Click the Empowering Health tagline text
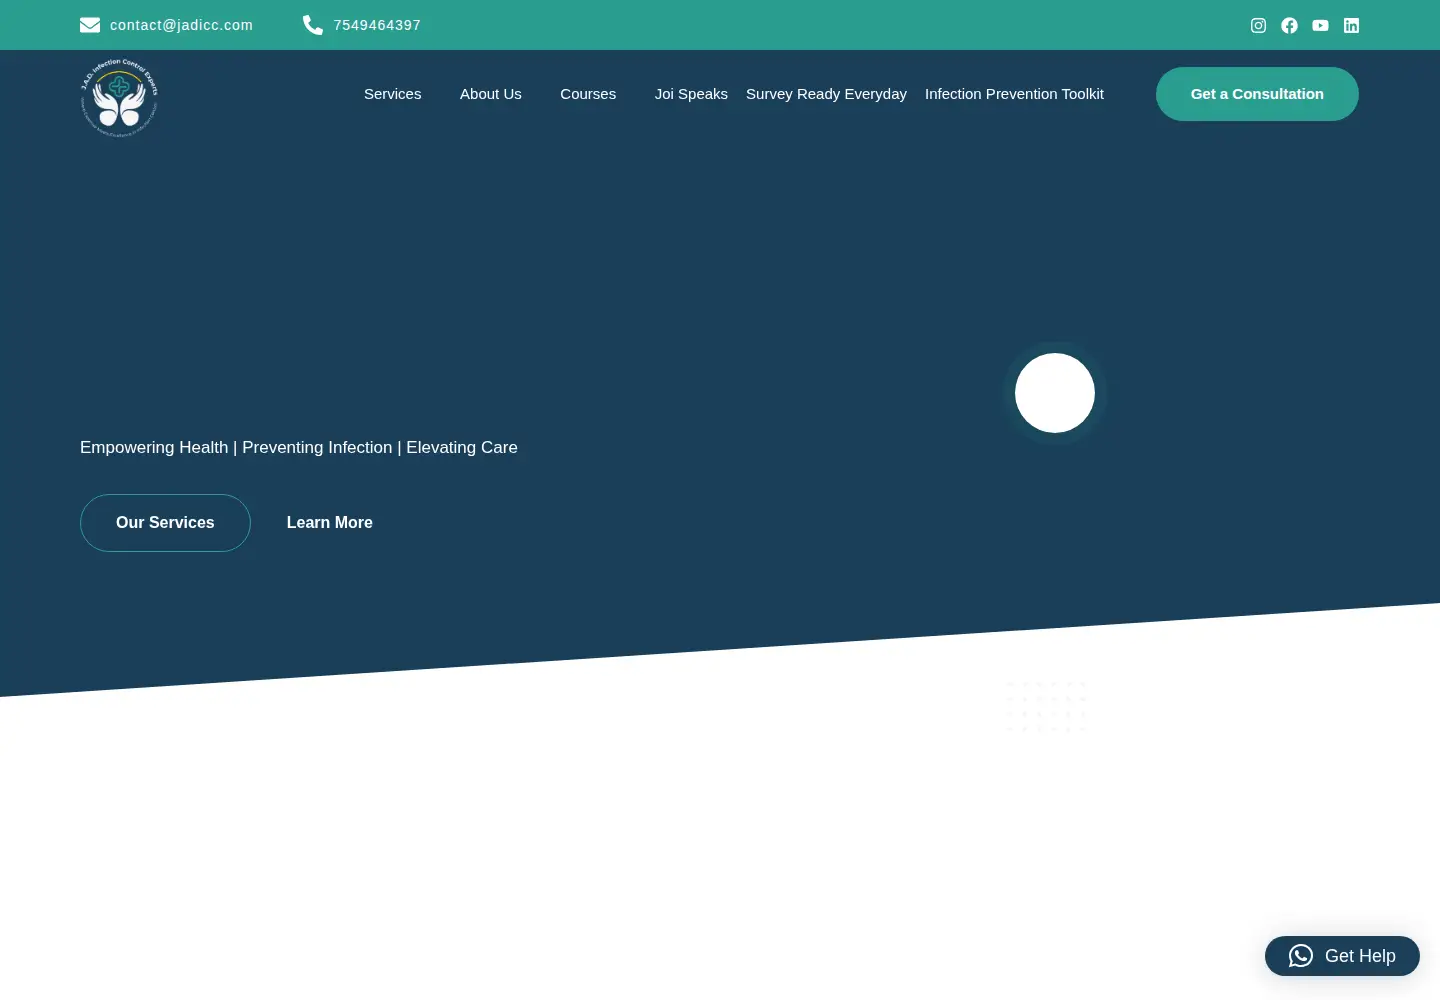Image resolution: width=1440 pixels, height=1000 pixels. point(299,447)
